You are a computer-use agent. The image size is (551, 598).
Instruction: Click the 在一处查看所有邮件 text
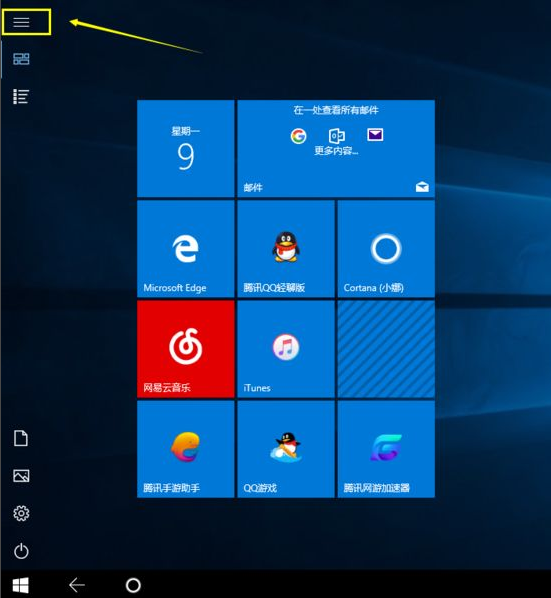coord(336,110)
